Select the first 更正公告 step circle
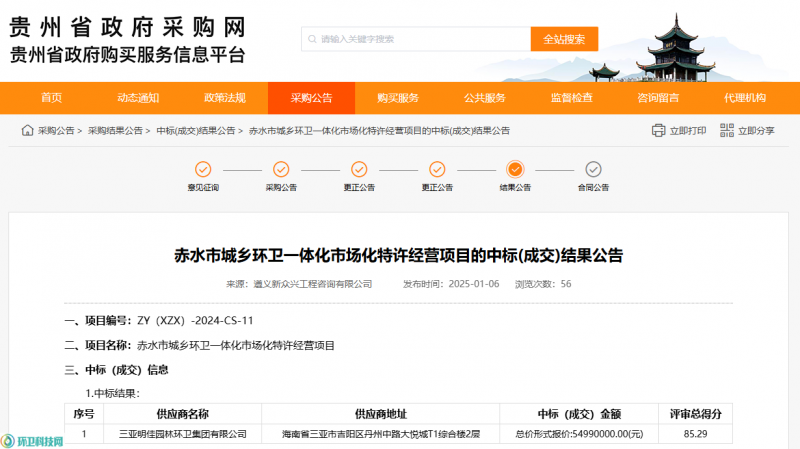The width and height of the screenshot is (800, 449). [x=359, y=169]
